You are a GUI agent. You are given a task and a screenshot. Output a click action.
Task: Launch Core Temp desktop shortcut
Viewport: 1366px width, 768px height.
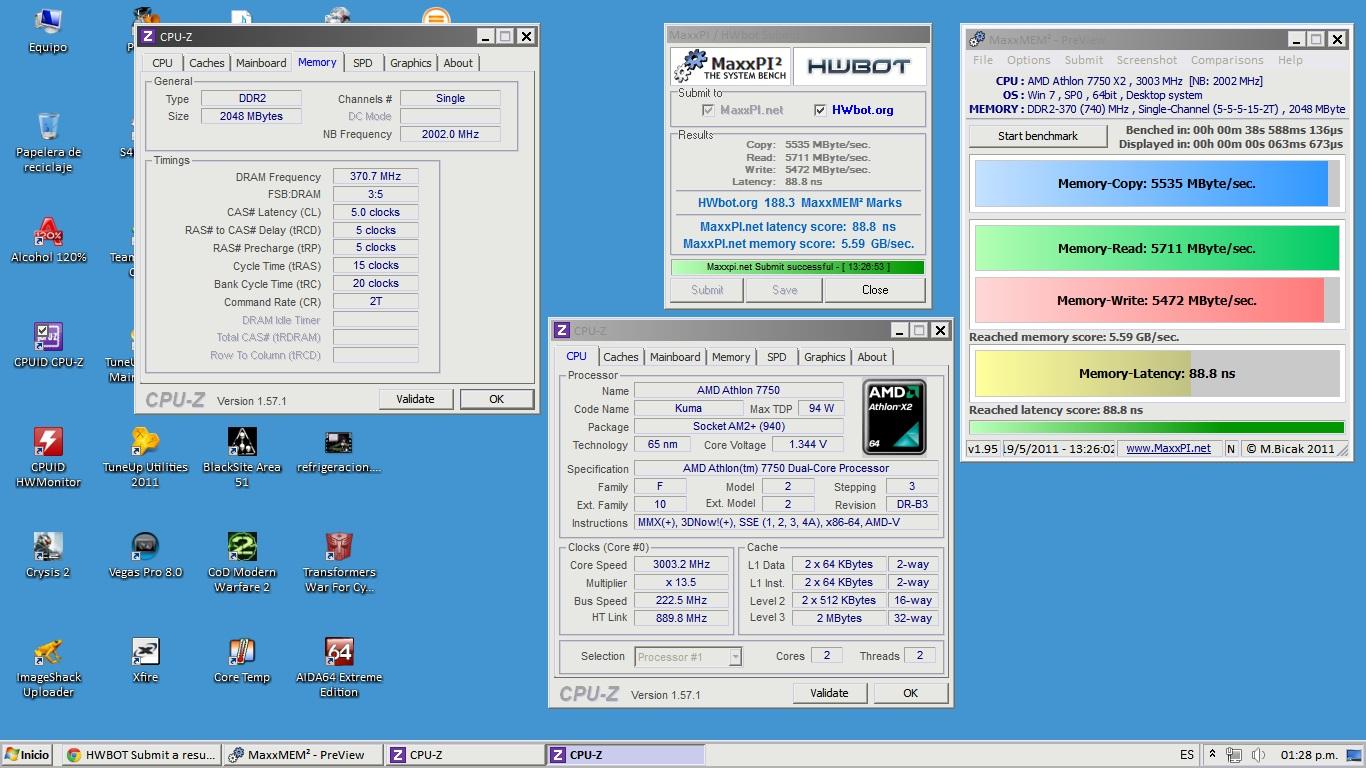tap(242, 660)
